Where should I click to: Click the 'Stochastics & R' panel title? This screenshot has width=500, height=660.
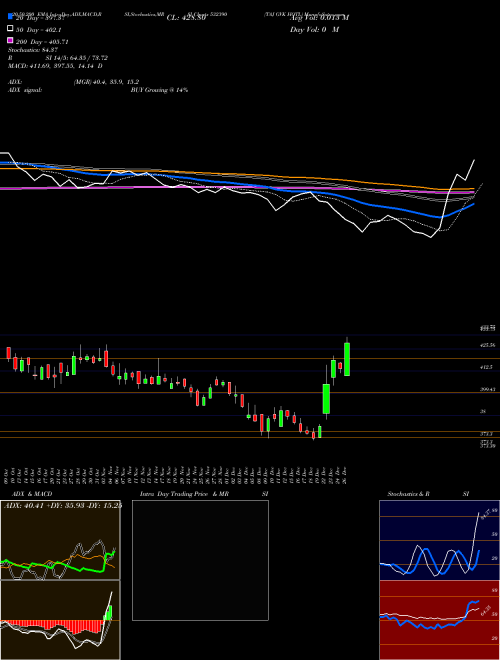point(409,494)
